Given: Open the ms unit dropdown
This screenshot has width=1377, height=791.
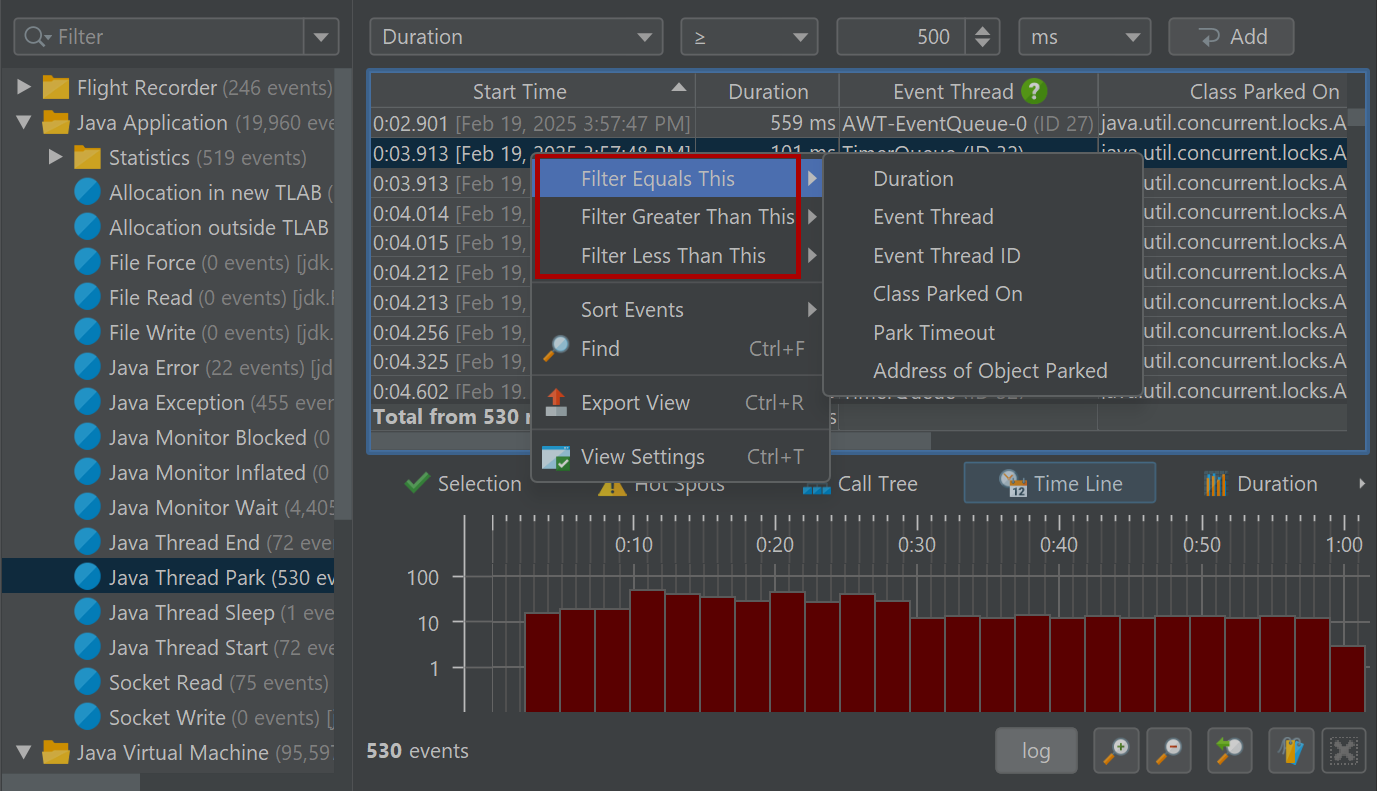Looking at the screenshot, I should point(1085,37).
